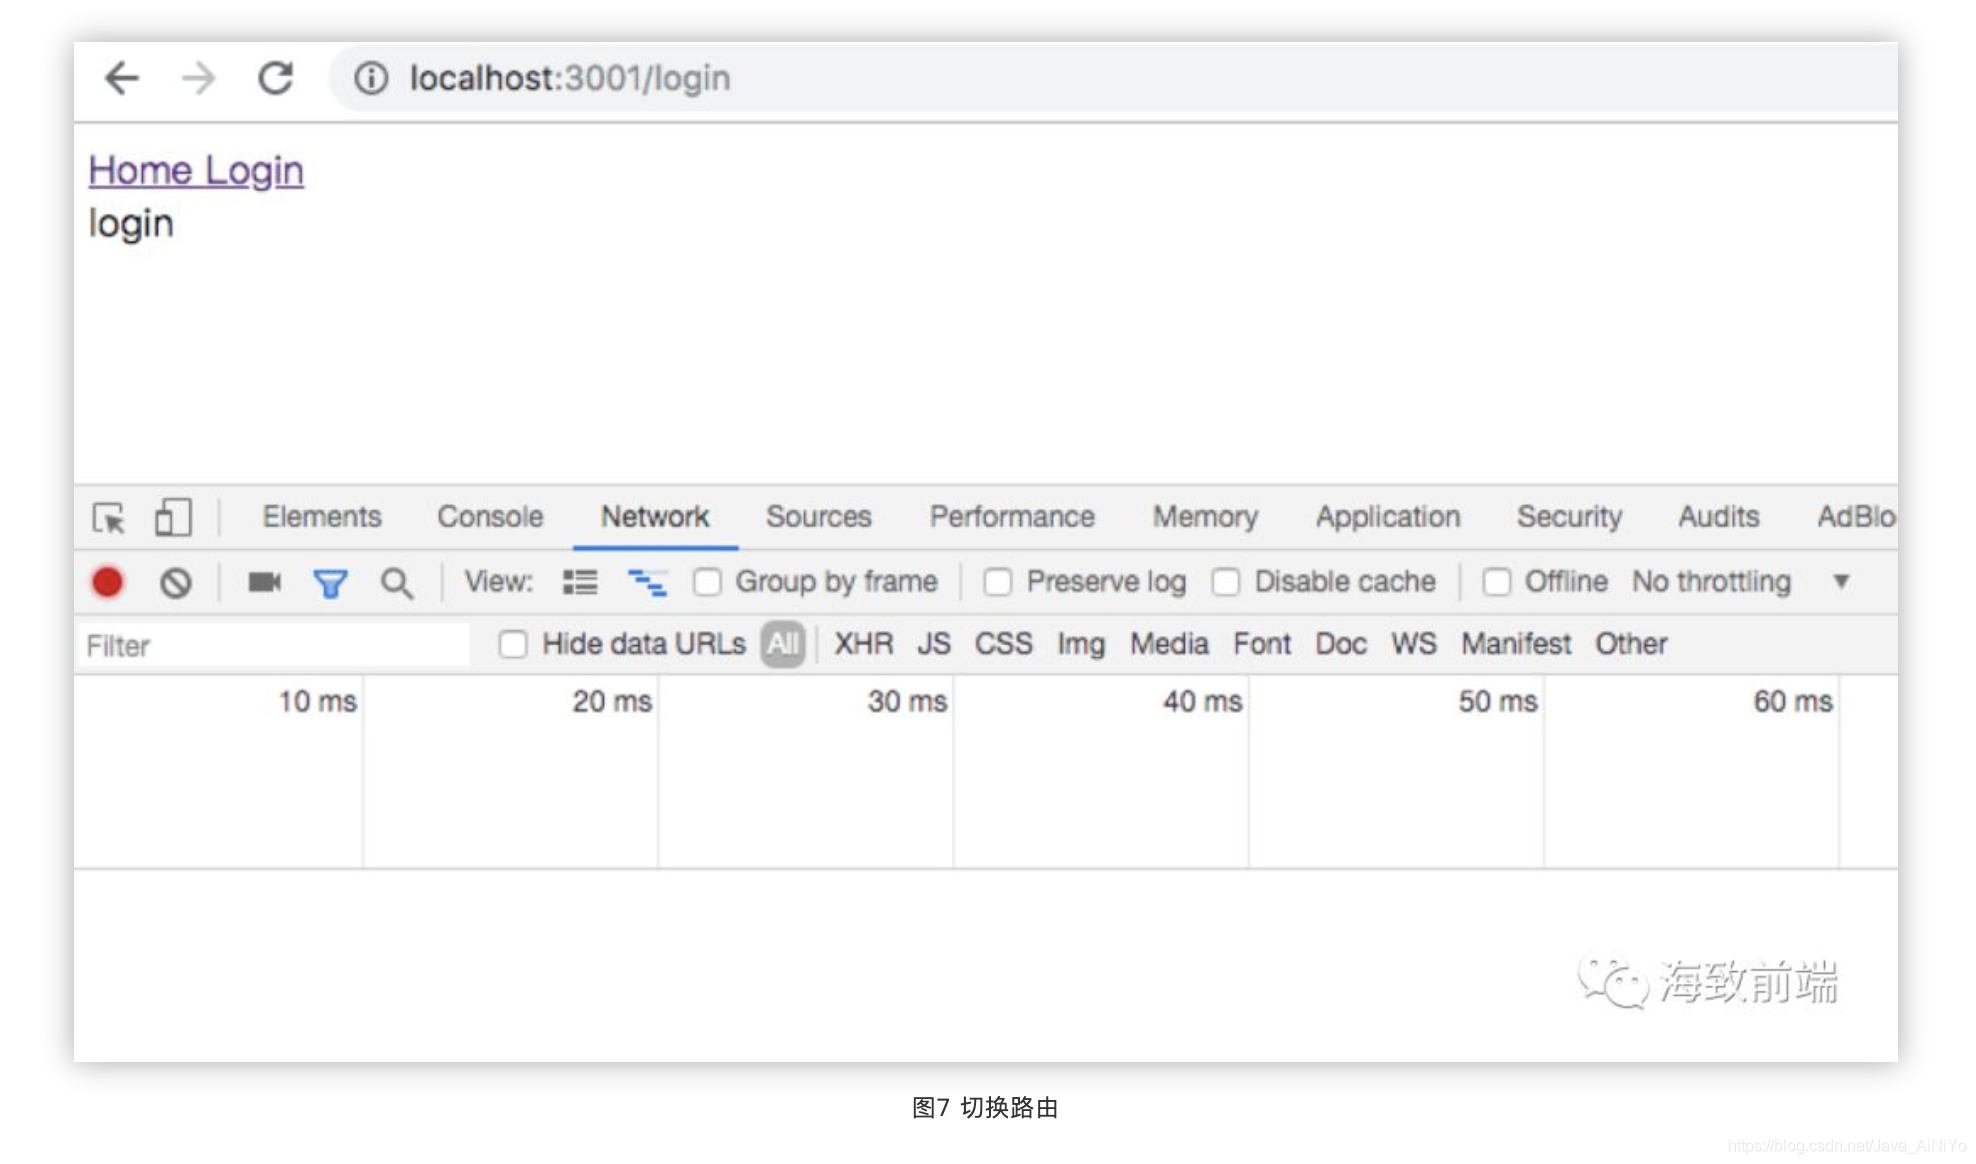Click the browser back arrow
This screenshot has height=1164, width=1976.
122,78
